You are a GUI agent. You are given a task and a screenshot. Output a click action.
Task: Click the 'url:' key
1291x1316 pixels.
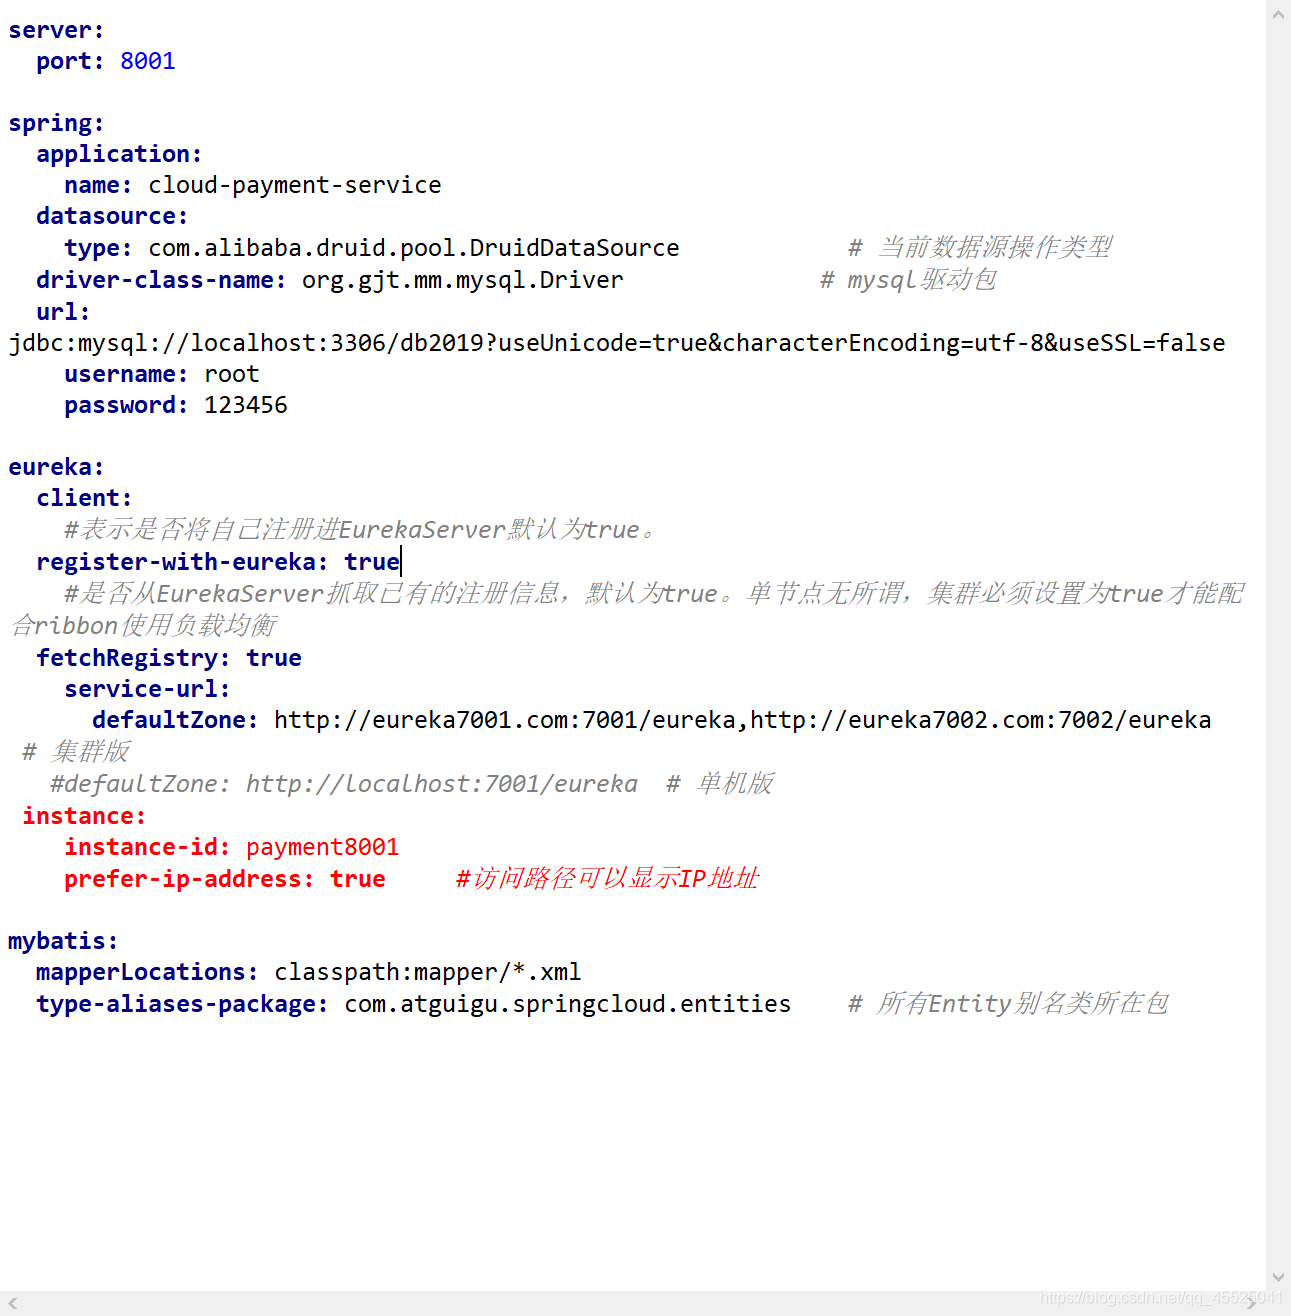(x=63, y=312)
